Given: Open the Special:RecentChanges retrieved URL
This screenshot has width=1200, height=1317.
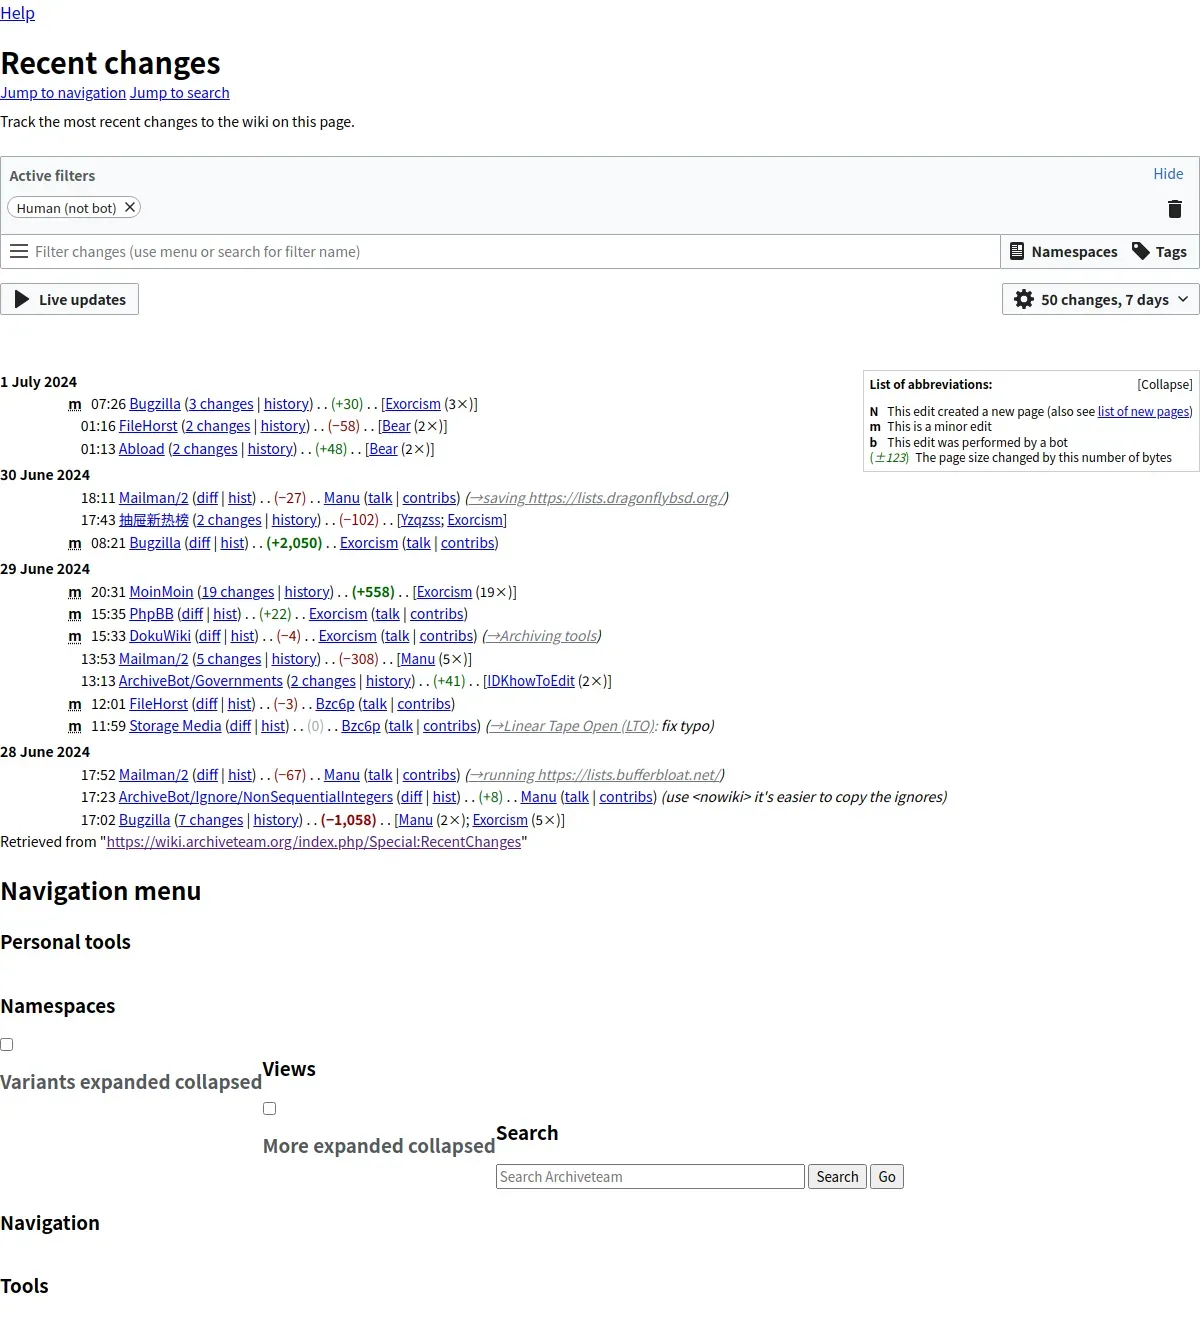Looking at the screenshot, I should (x=314, y=842).
